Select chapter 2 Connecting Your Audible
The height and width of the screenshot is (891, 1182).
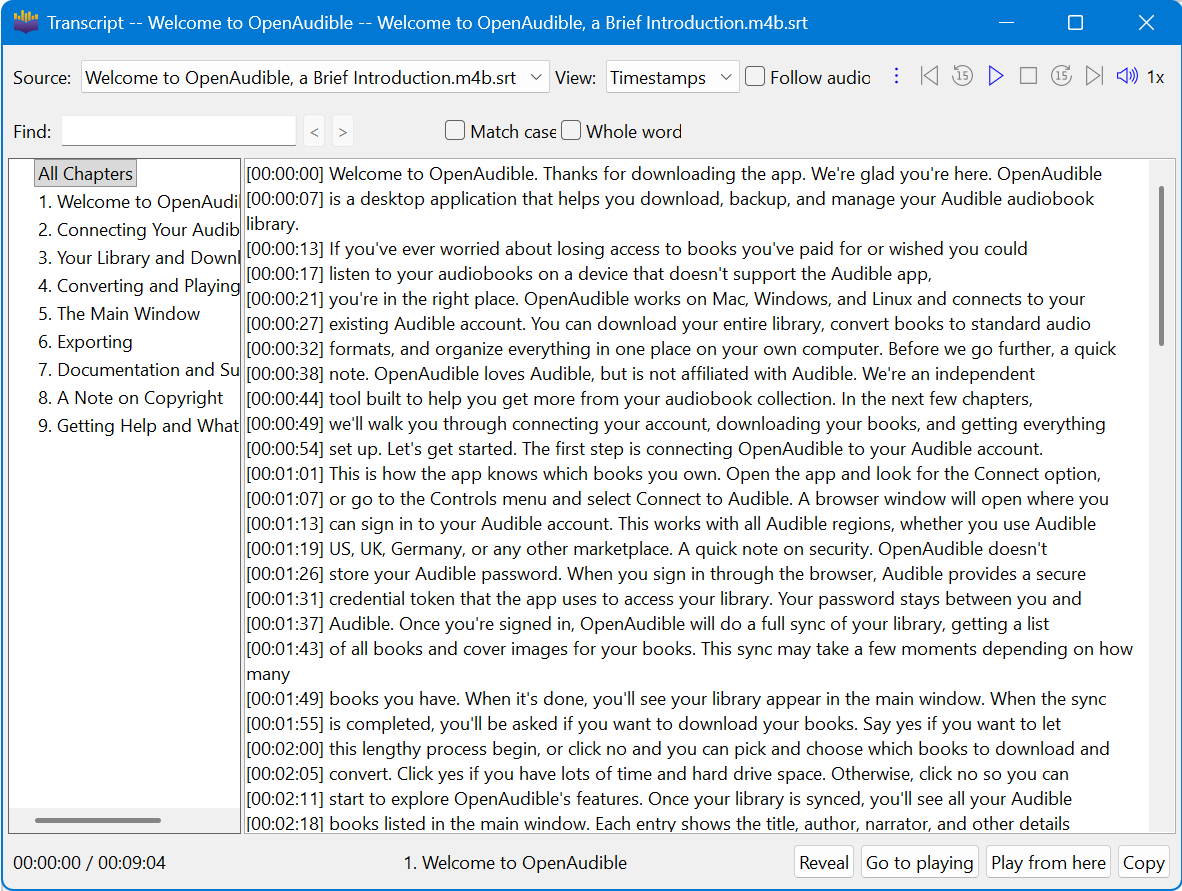click(x=138, y=230)
